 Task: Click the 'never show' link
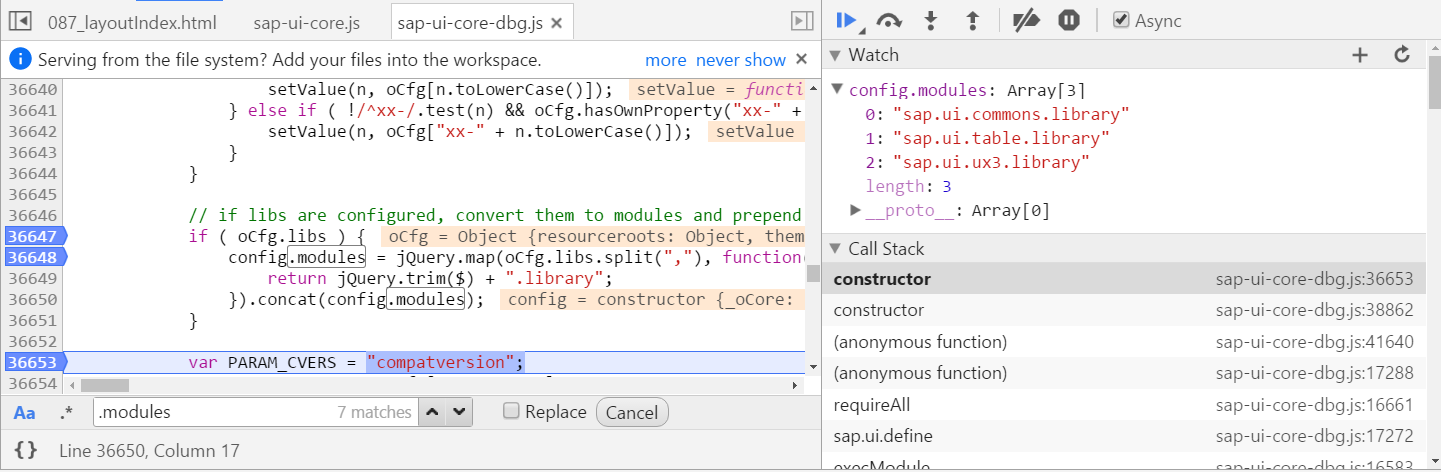coord(741,60)
